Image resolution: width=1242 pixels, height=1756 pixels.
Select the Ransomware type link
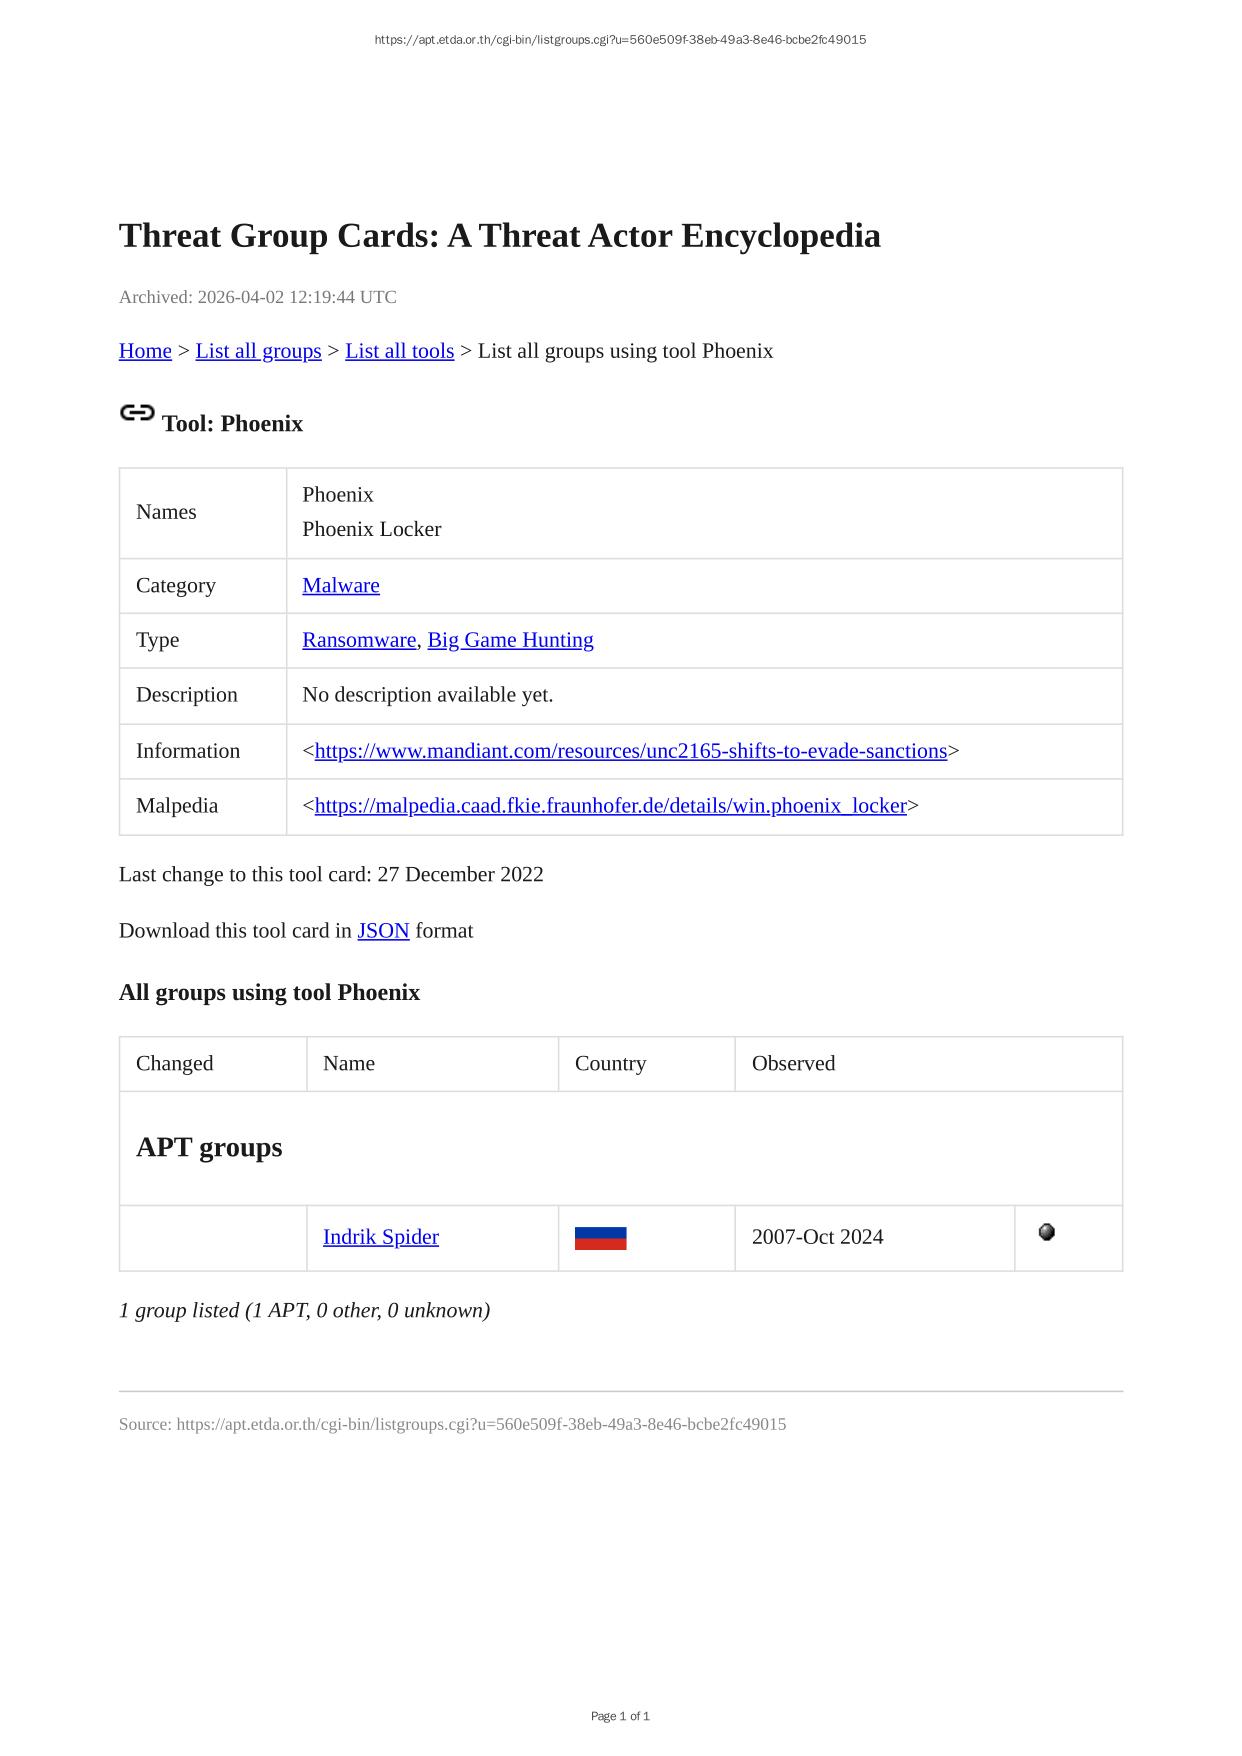pyautogui.click(x=359, y=640)
